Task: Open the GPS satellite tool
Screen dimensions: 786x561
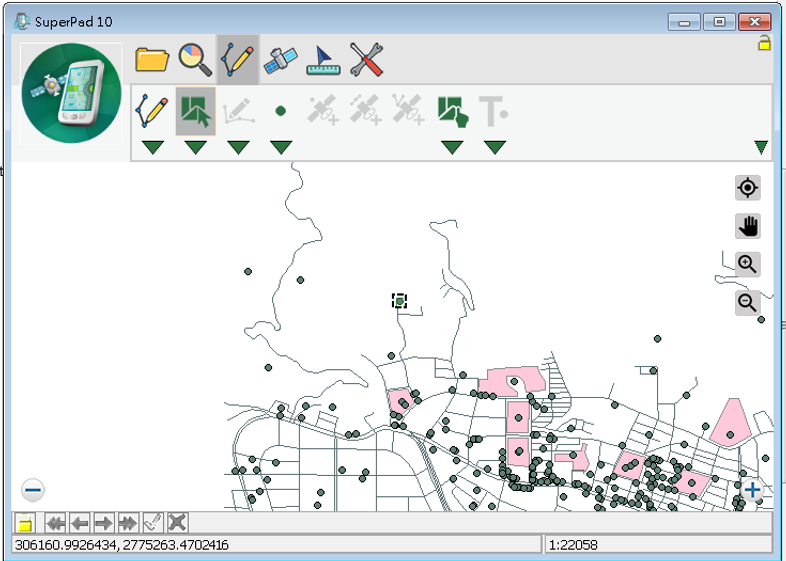Action: (x=281, y=61)
